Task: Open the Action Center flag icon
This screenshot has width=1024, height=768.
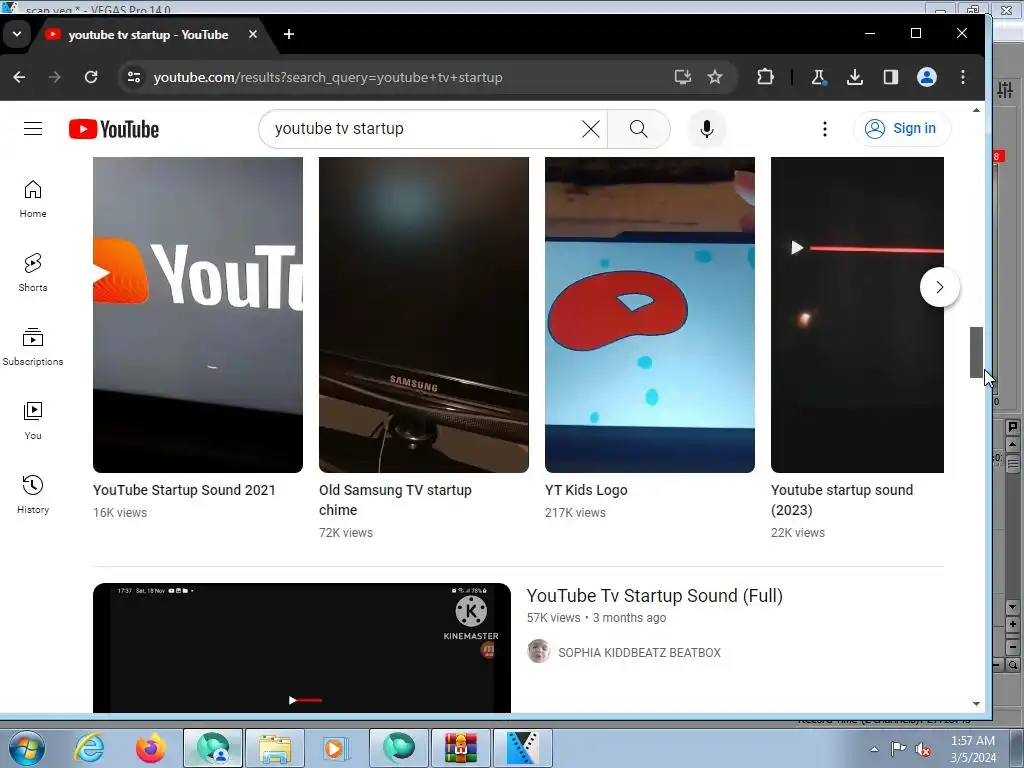Action: pos(899,748)
